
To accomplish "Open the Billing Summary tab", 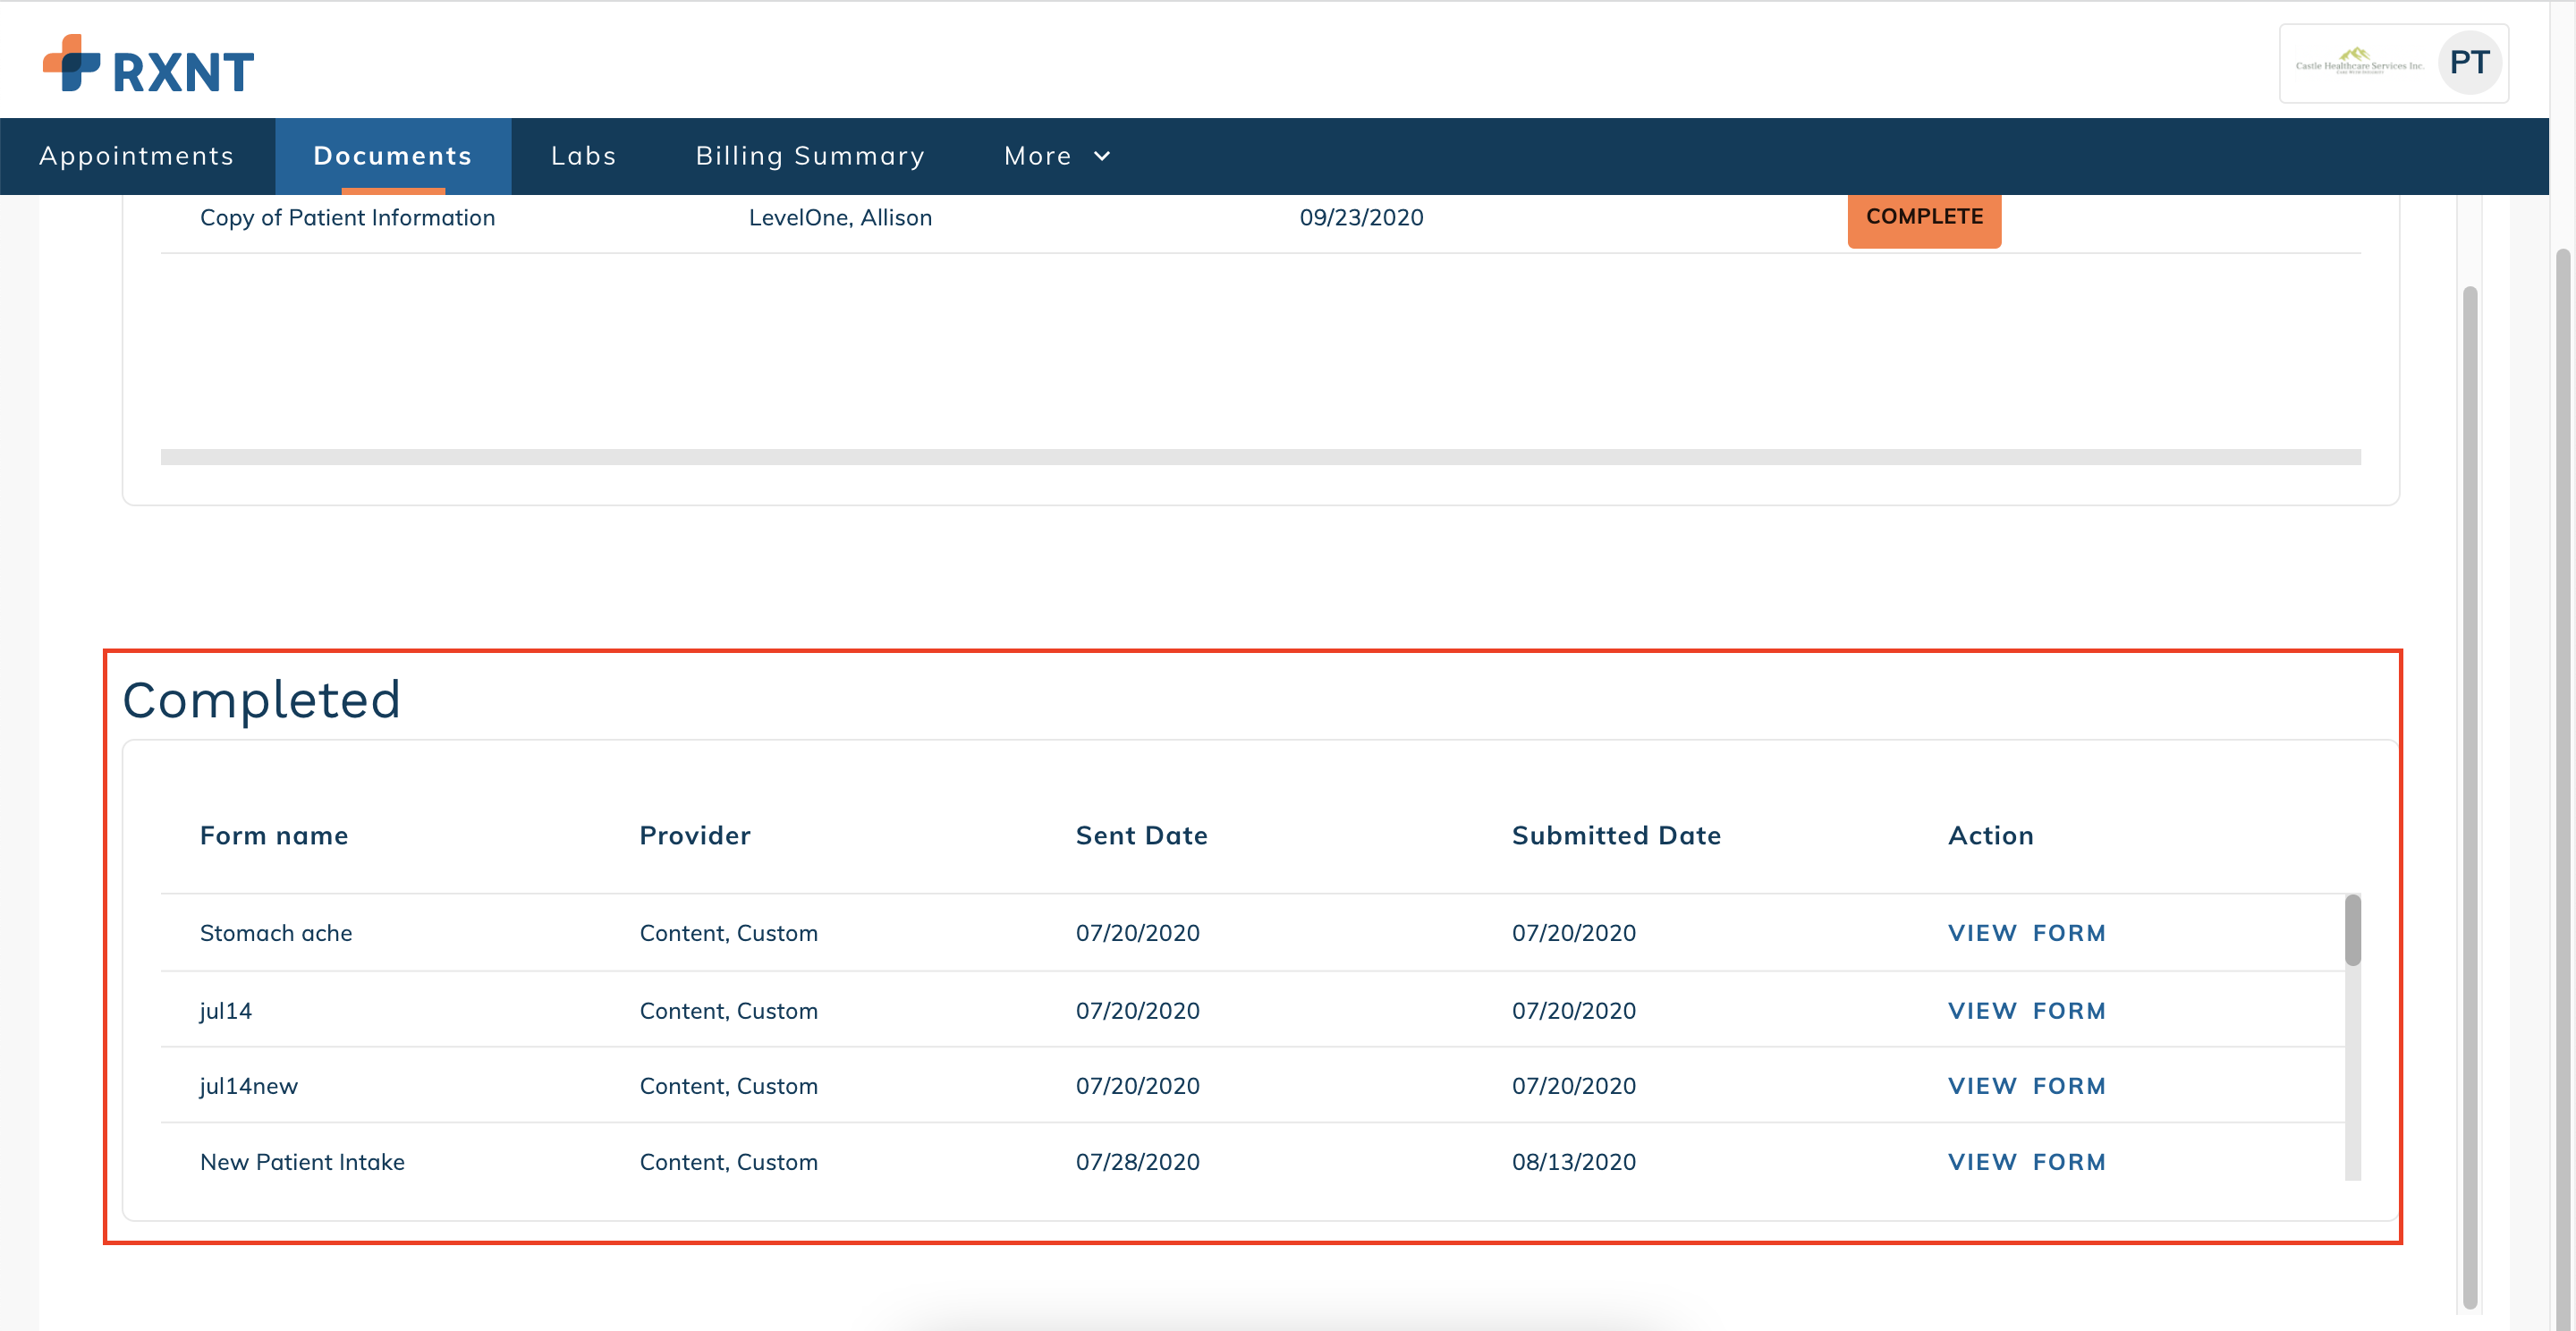I will pos(810,156).
